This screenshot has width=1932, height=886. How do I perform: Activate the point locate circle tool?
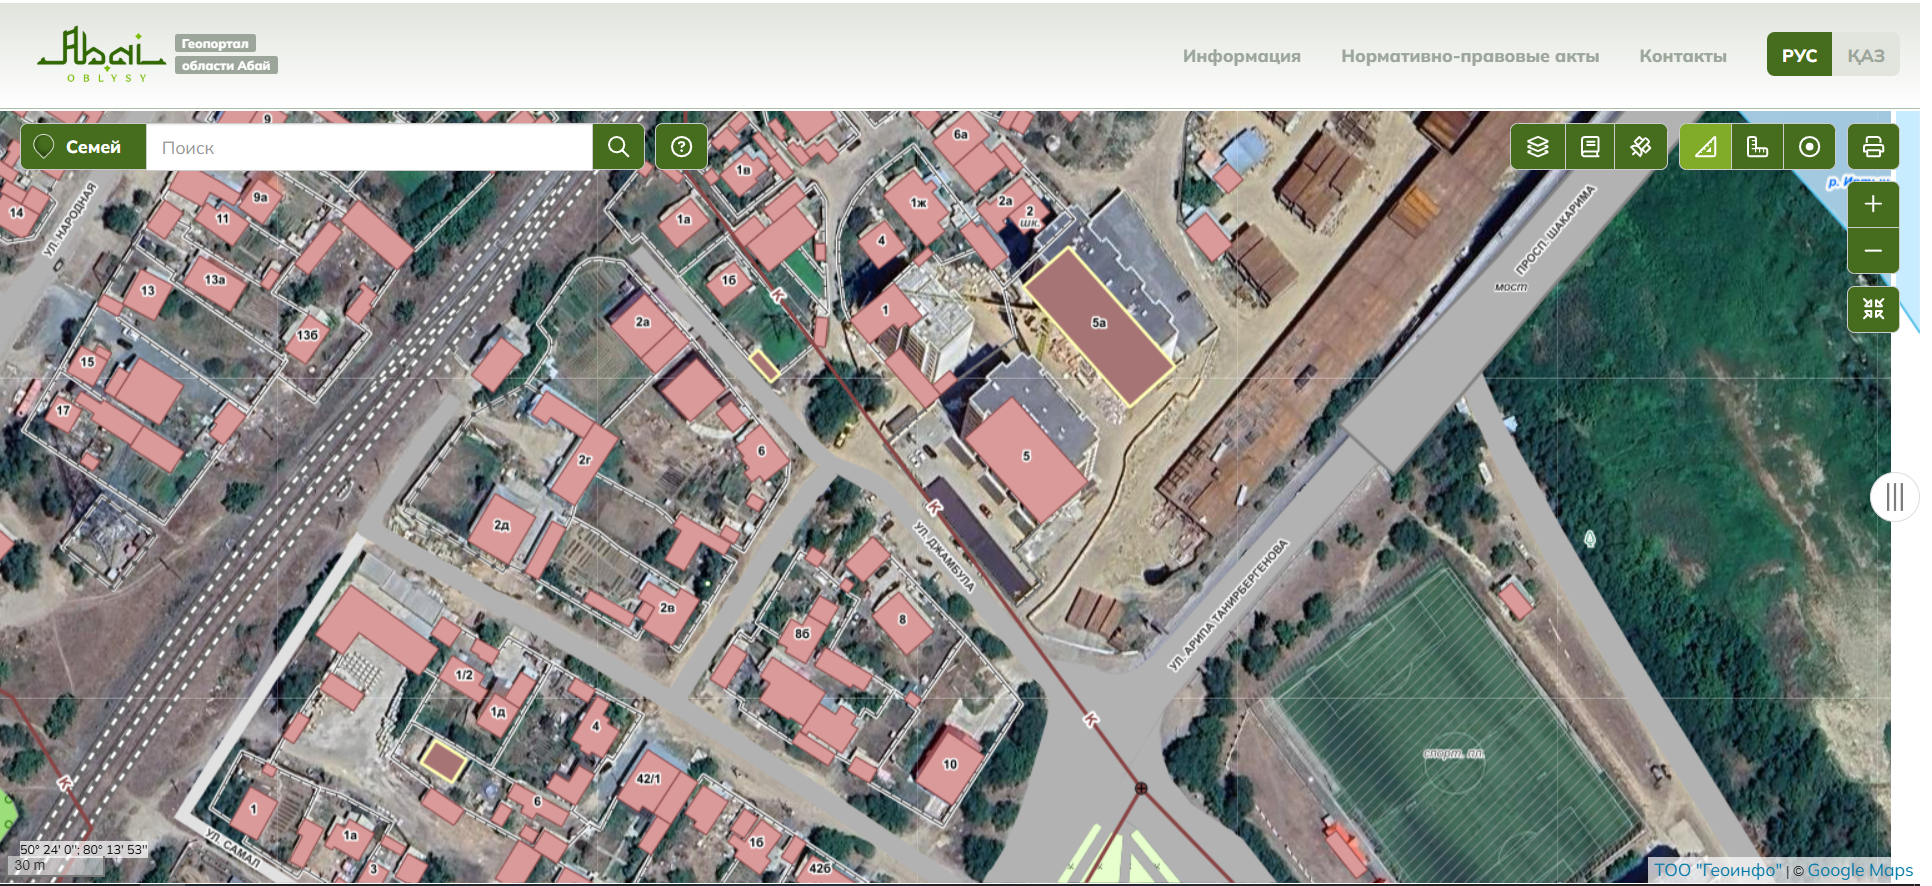click(1809, 147)
